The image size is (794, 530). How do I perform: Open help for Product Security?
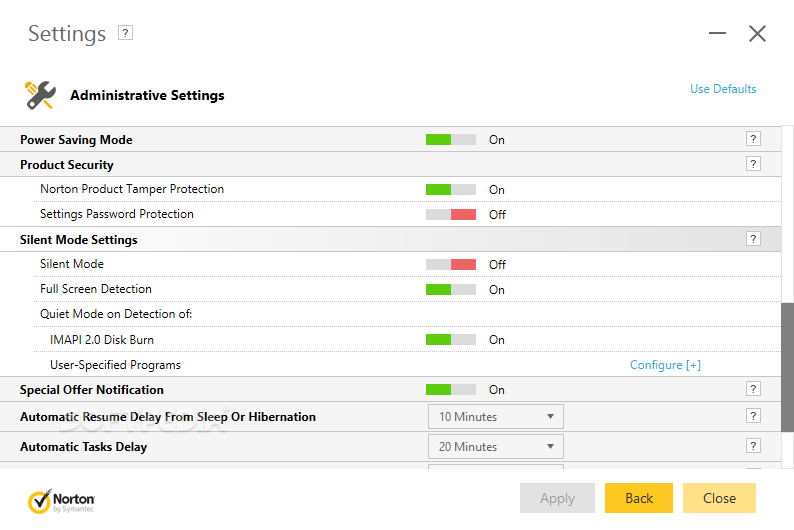753,164
